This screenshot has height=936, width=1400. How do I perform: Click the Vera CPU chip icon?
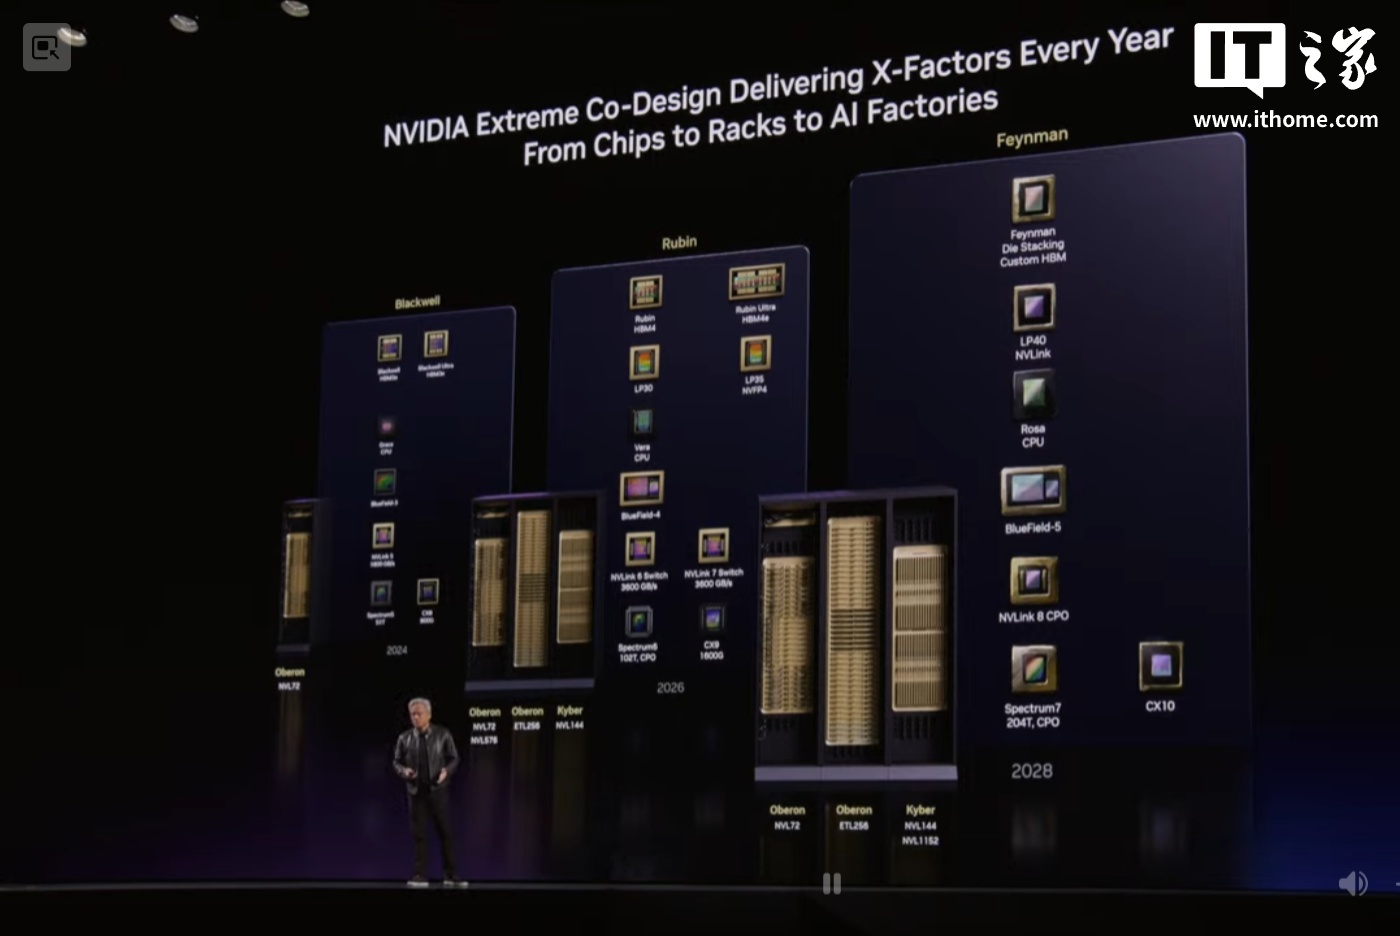(642, 422)
